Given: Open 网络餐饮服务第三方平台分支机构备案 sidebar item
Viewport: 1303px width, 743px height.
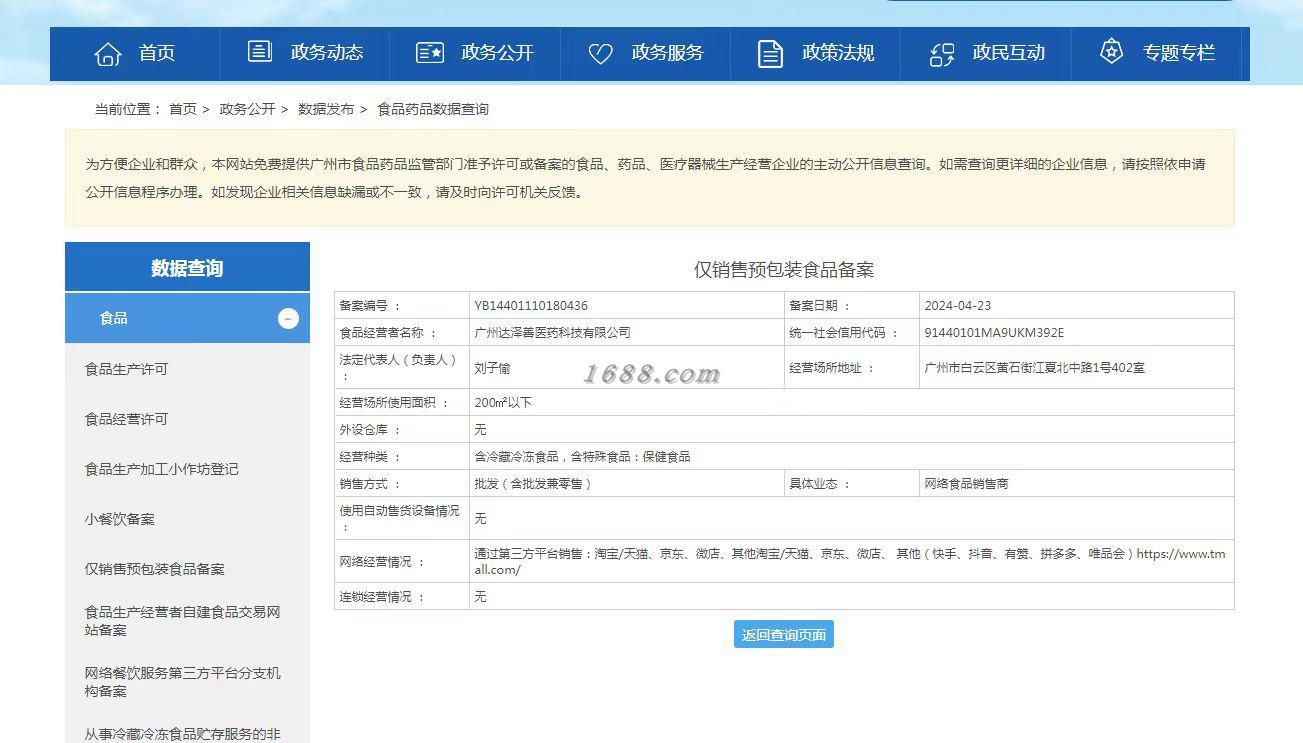Looking at the screenshot, I should pos(182,682).
